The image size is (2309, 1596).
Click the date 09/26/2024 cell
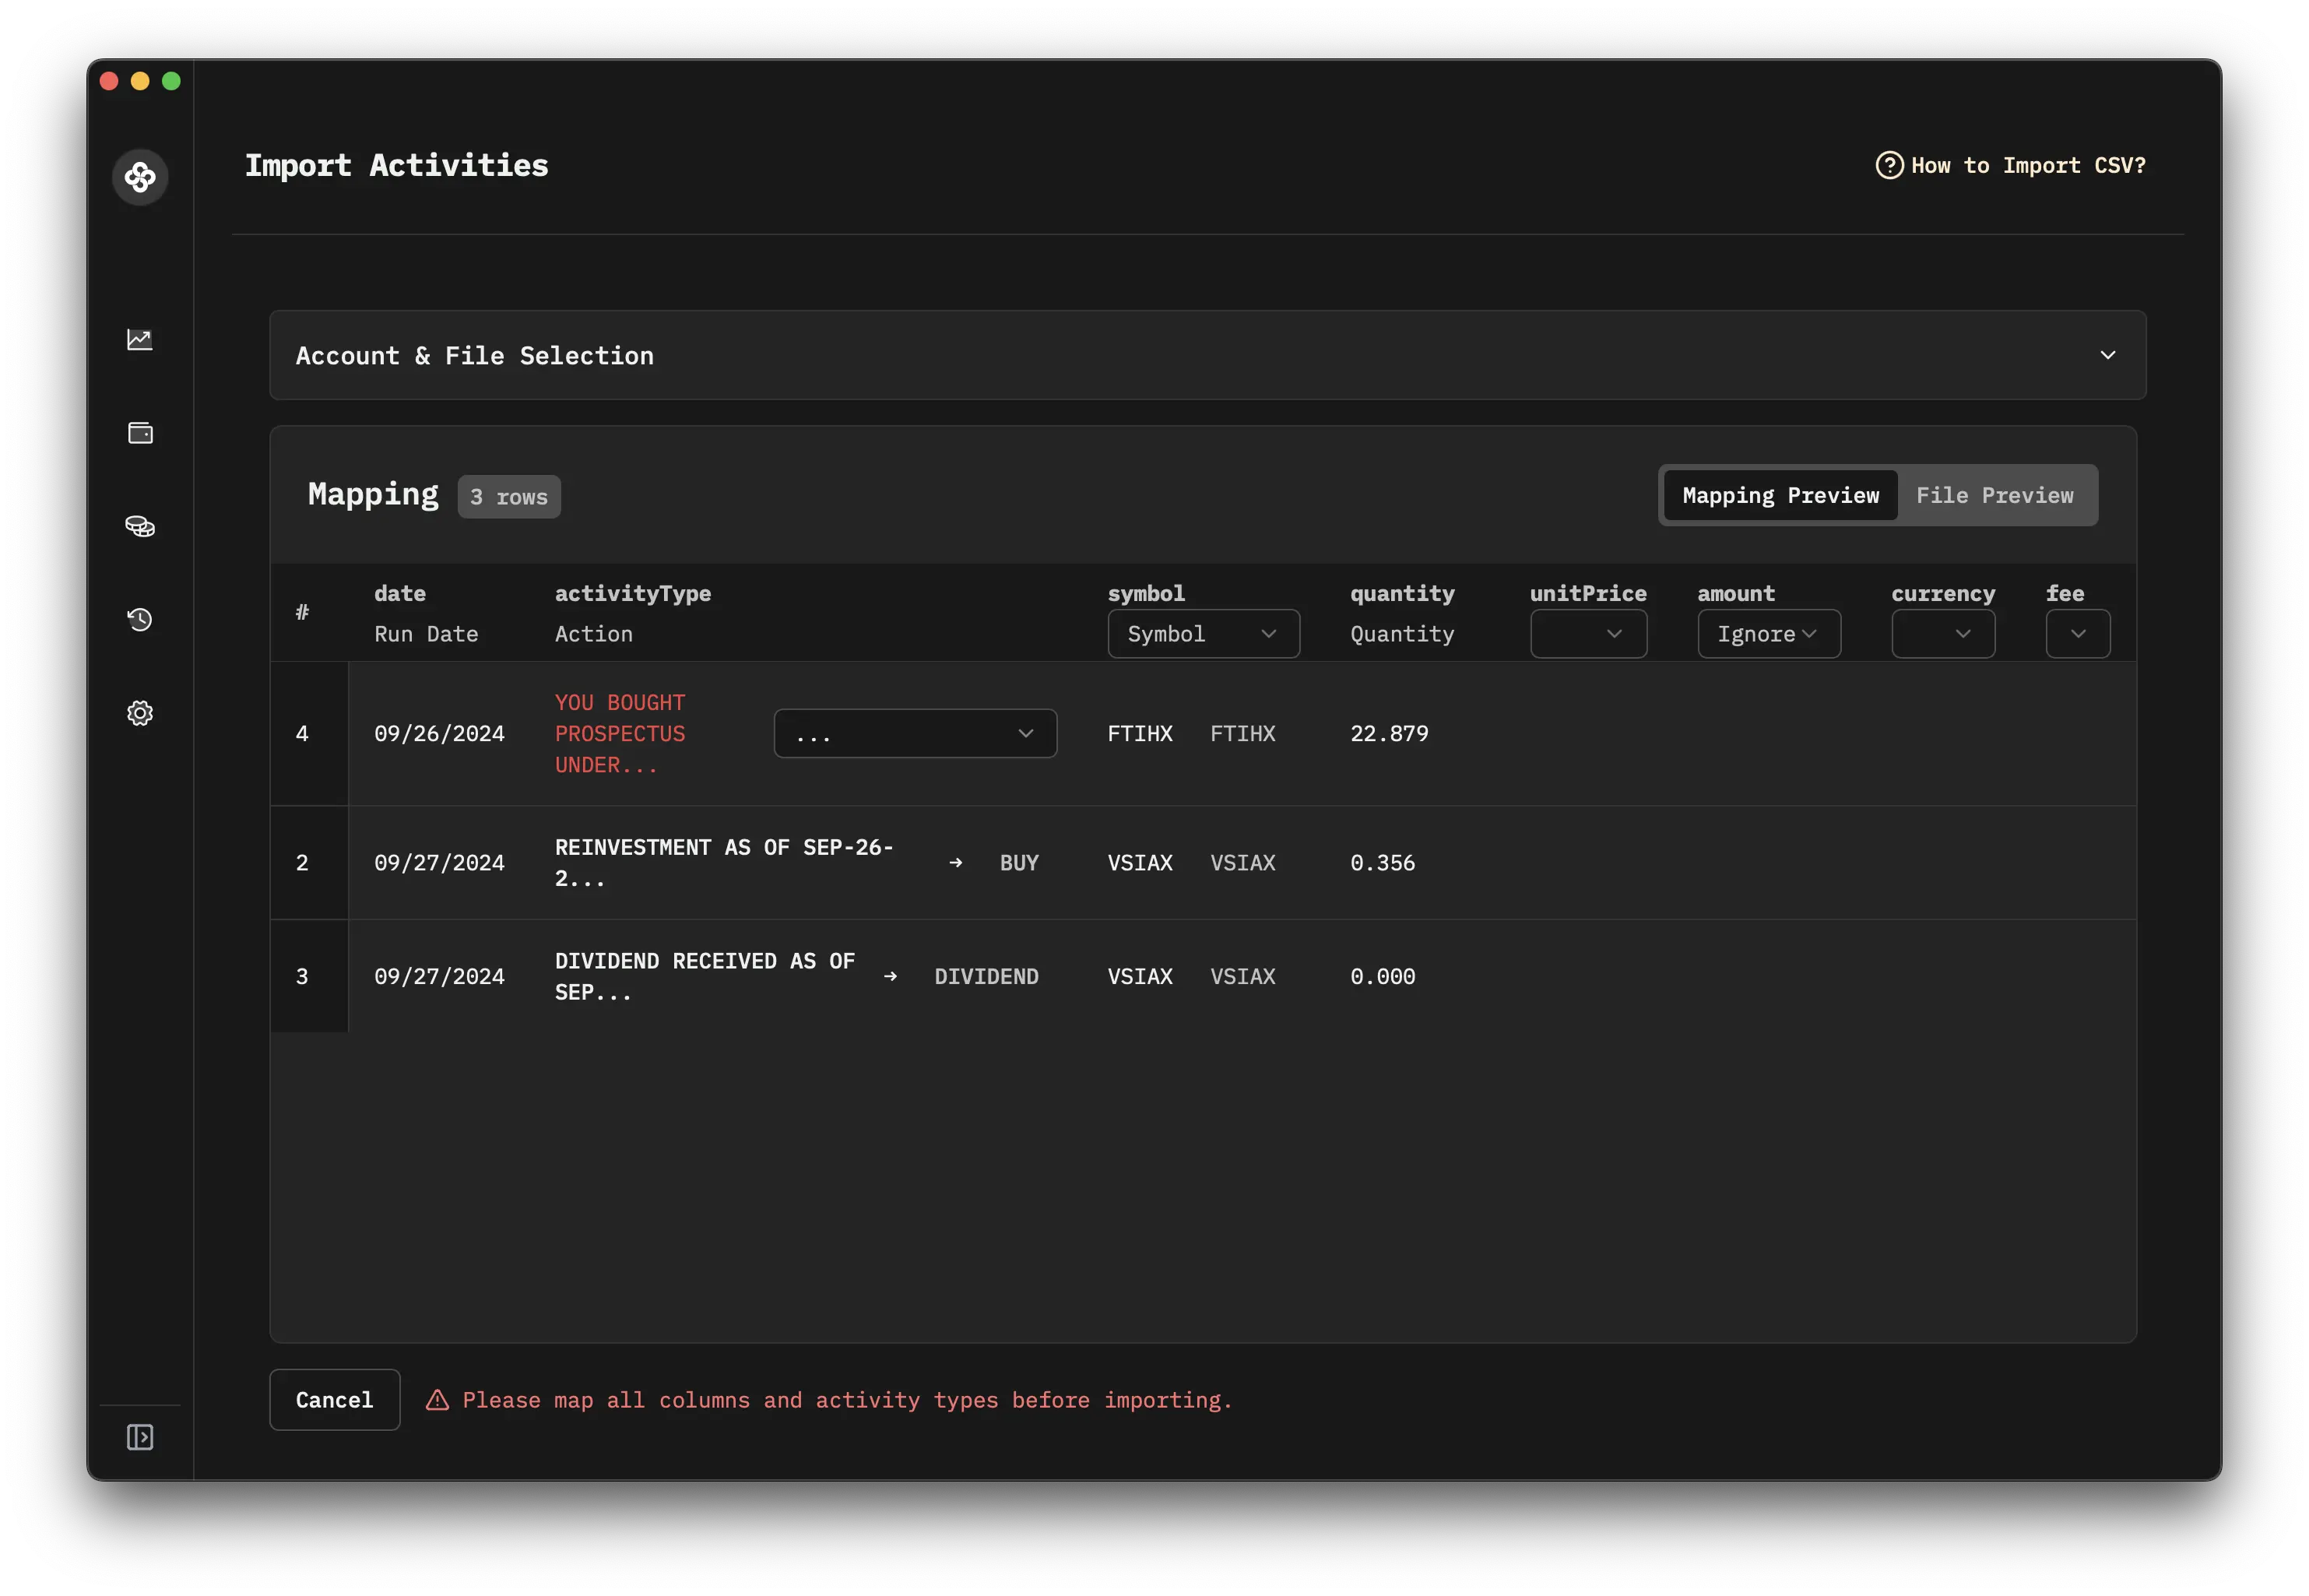click(x=439, y=733)
